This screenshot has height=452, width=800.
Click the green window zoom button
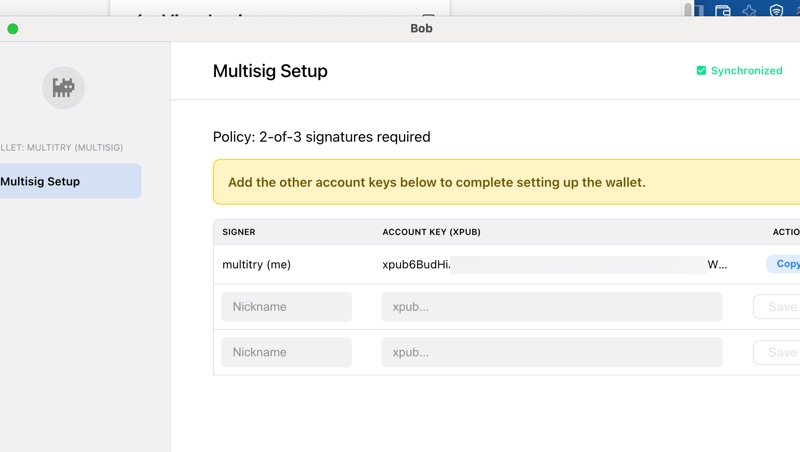coord(13,29)
